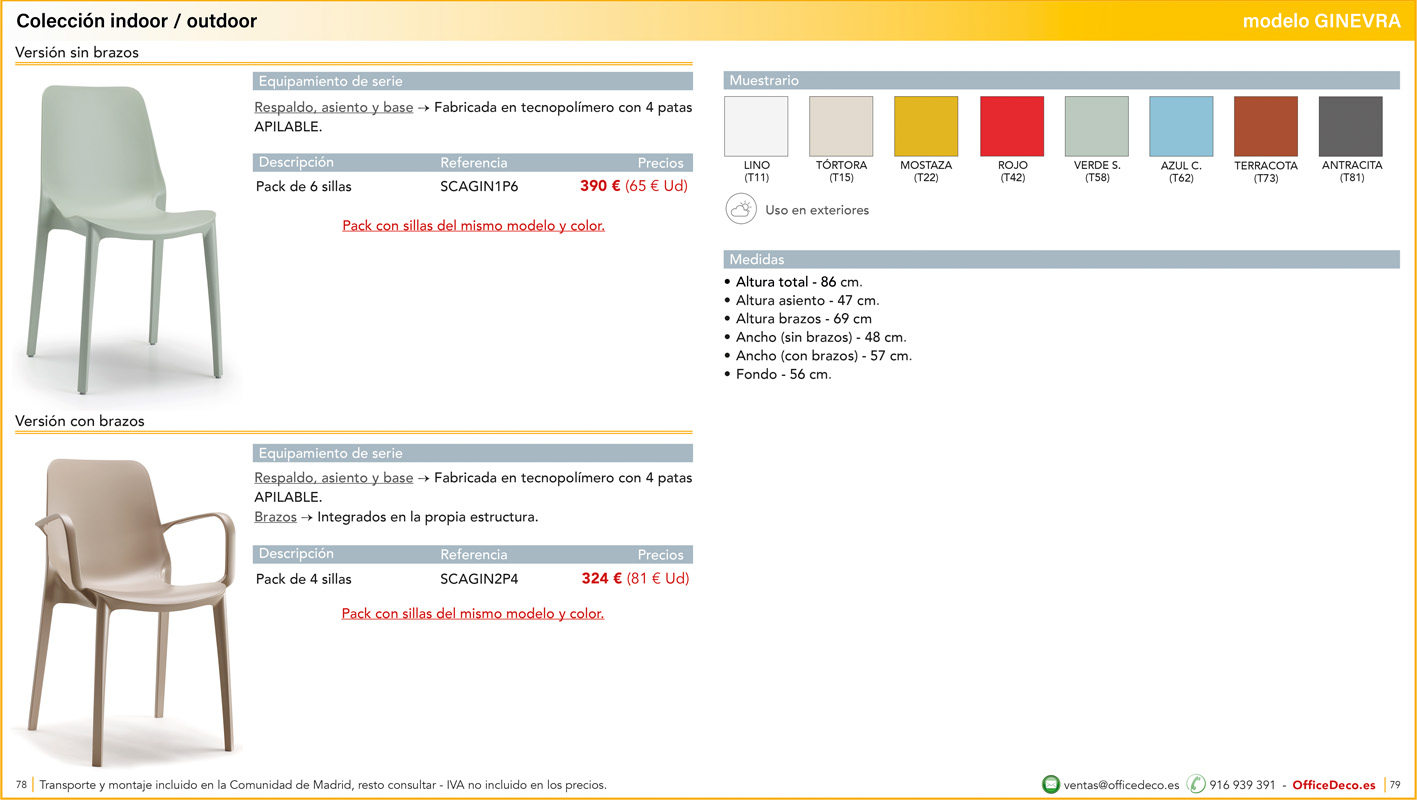
Task: Pick the Mostaza (T22) yellow swatch
Action: click(x=926, y=127)
